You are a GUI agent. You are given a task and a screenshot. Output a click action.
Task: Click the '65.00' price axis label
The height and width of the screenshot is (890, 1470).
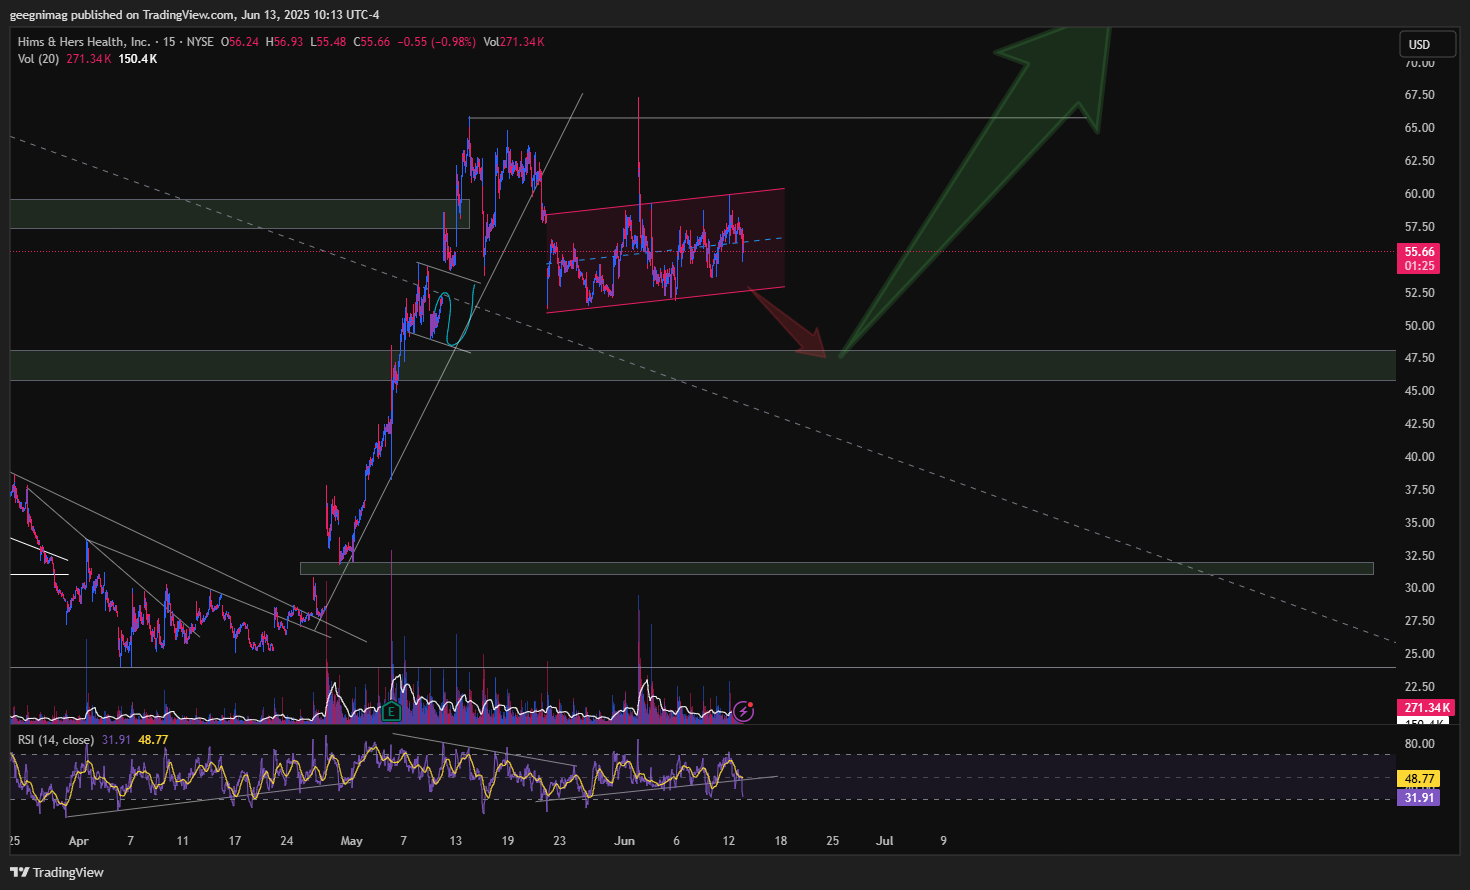coord(1419,128)
